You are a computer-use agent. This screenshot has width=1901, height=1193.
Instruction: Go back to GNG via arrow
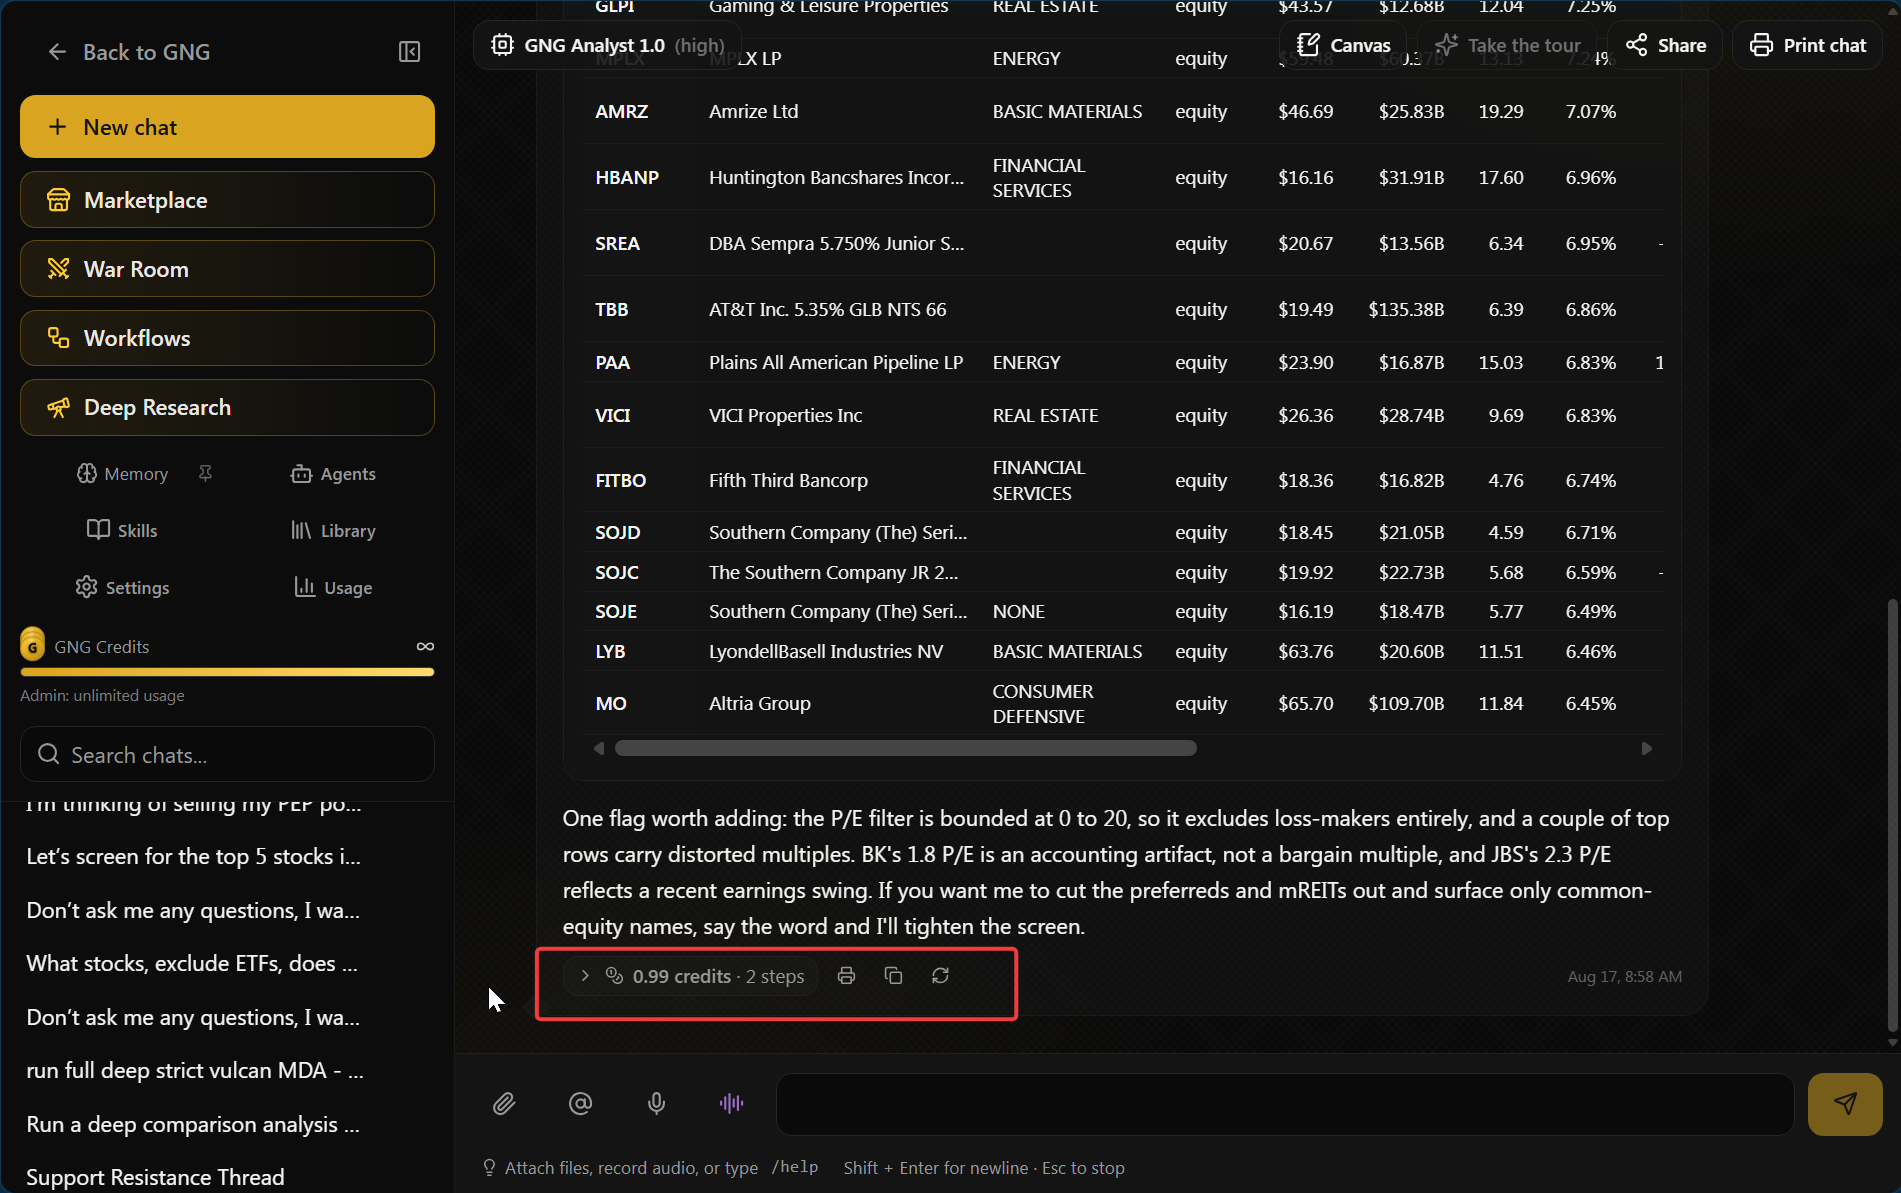click(57, 52)
